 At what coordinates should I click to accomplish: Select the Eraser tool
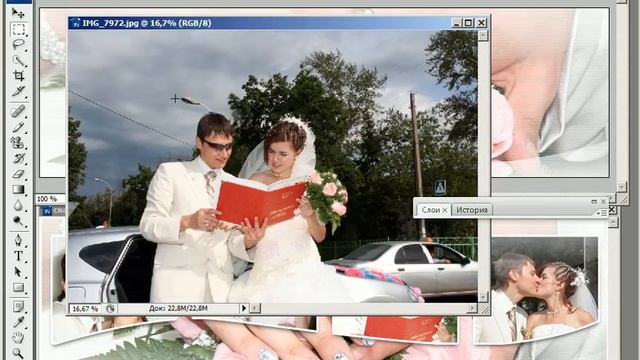pyautogui.click(x=18, y=174)
